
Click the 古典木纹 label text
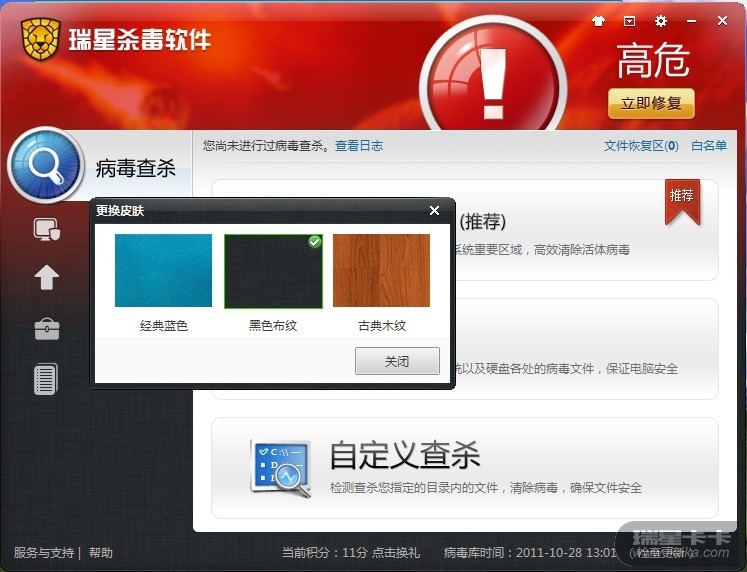(382, 326)
